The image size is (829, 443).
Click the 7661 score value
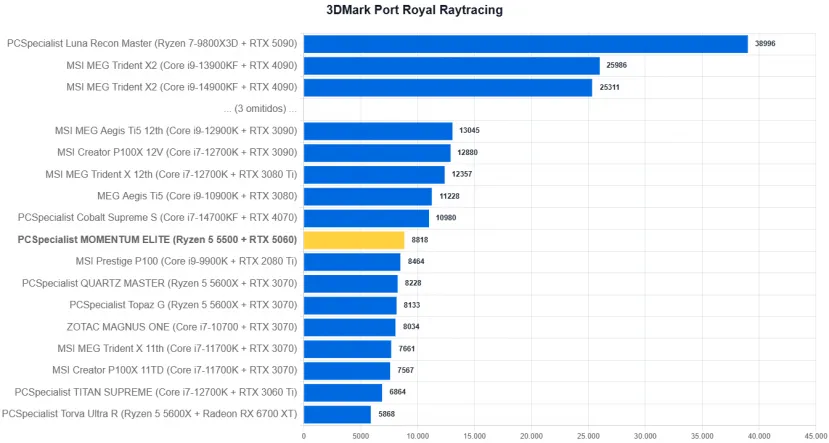407,349
